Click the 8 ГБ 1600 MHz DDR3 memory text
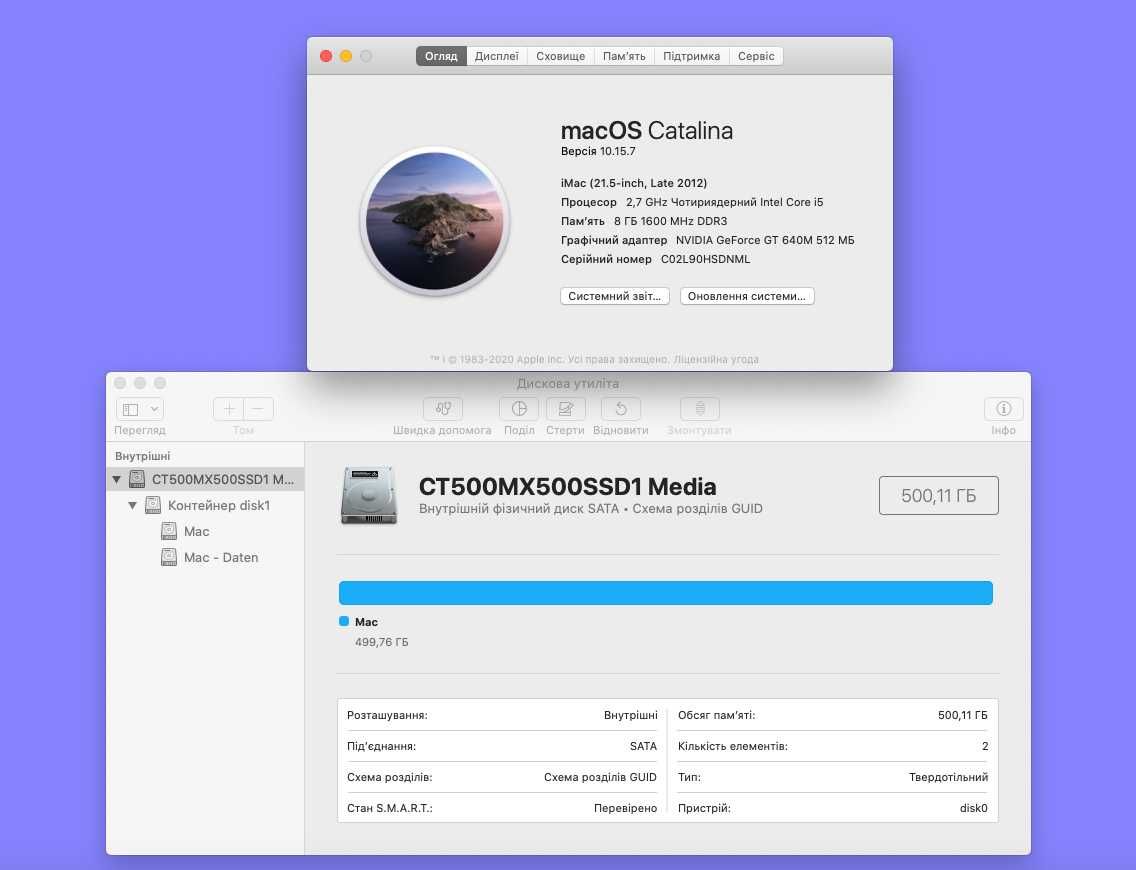Image resolution: width=1136 pixels, height=870 pixels. coord(671,221)
